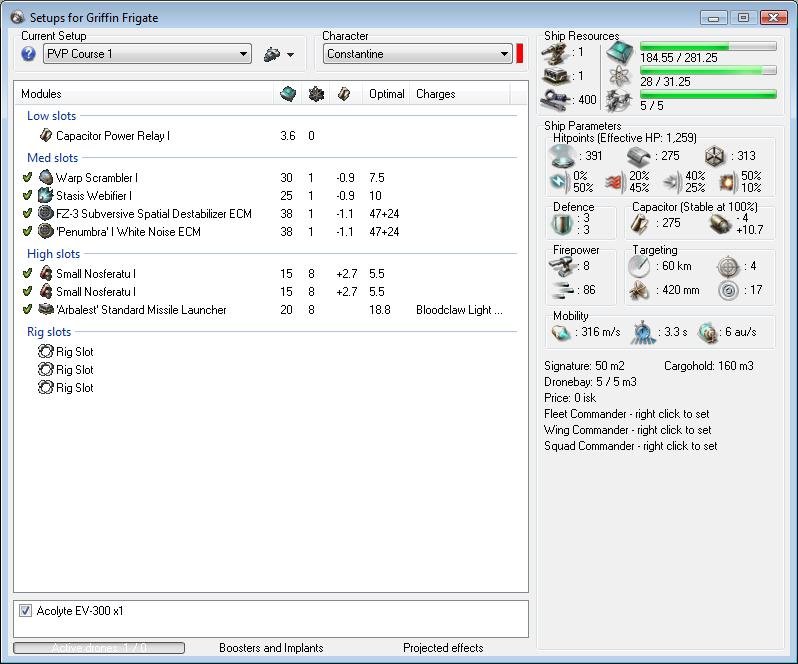Image resolution: width=798 pixels, height=664 pixels.
Task: Click the Squad Commander right click to set text
Action: (x=630, y=446)
